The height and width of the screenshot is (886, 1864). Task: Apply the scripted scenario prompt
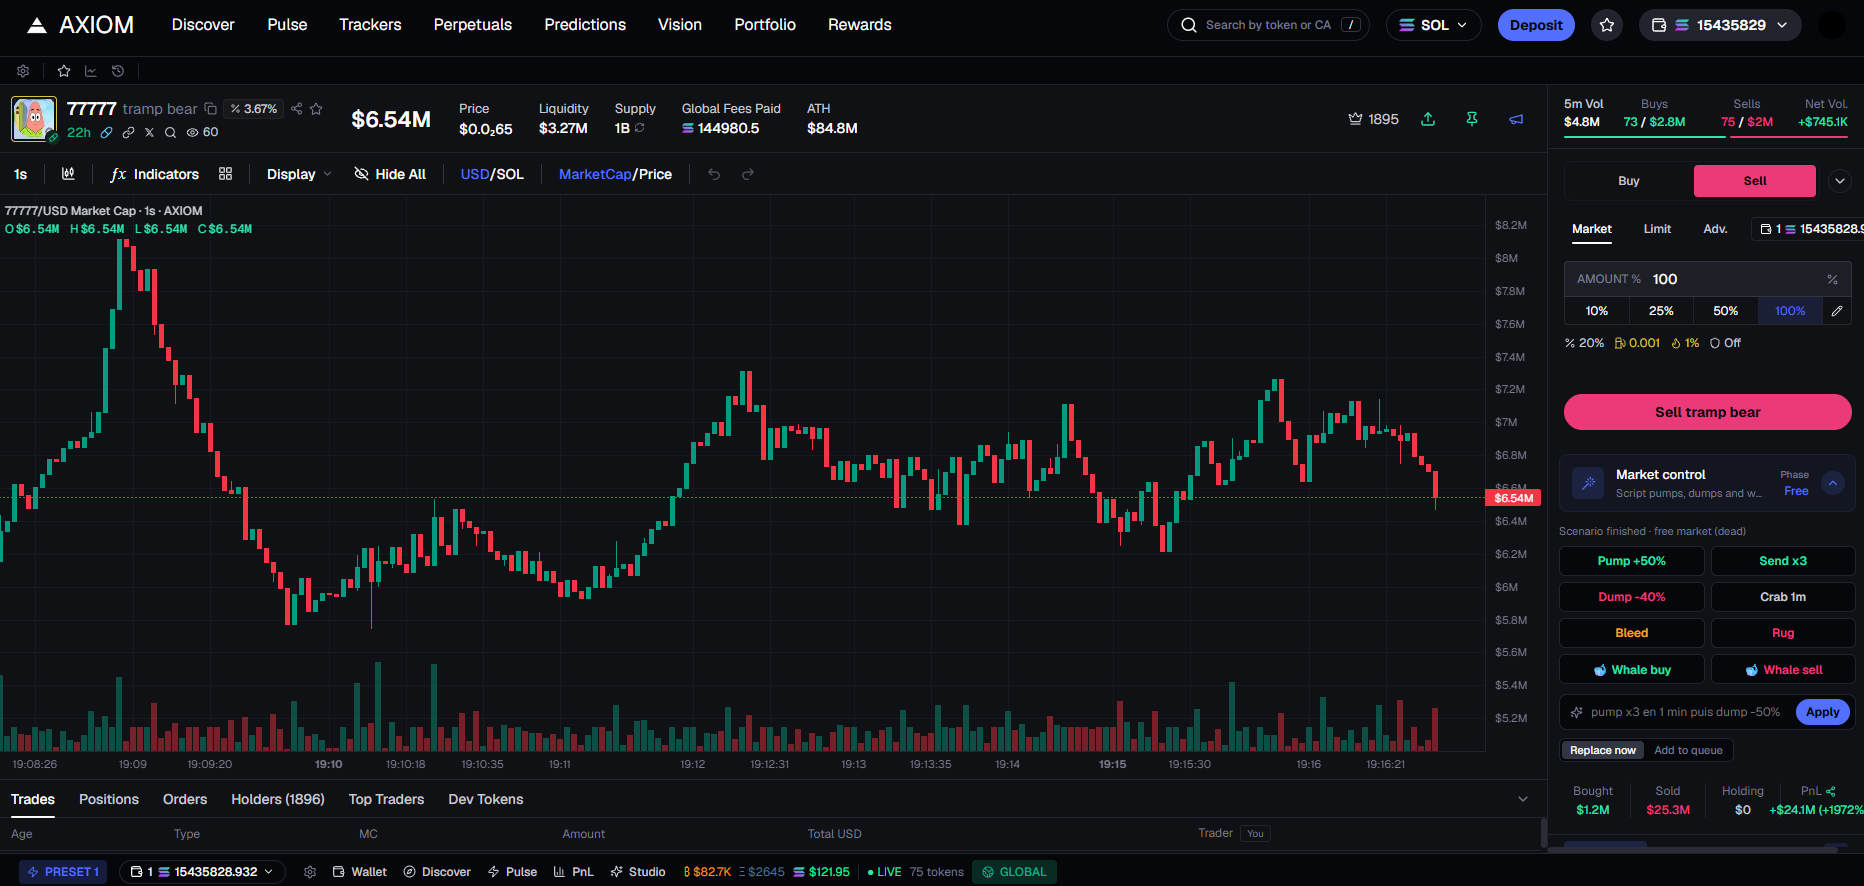coord(1822,712)
